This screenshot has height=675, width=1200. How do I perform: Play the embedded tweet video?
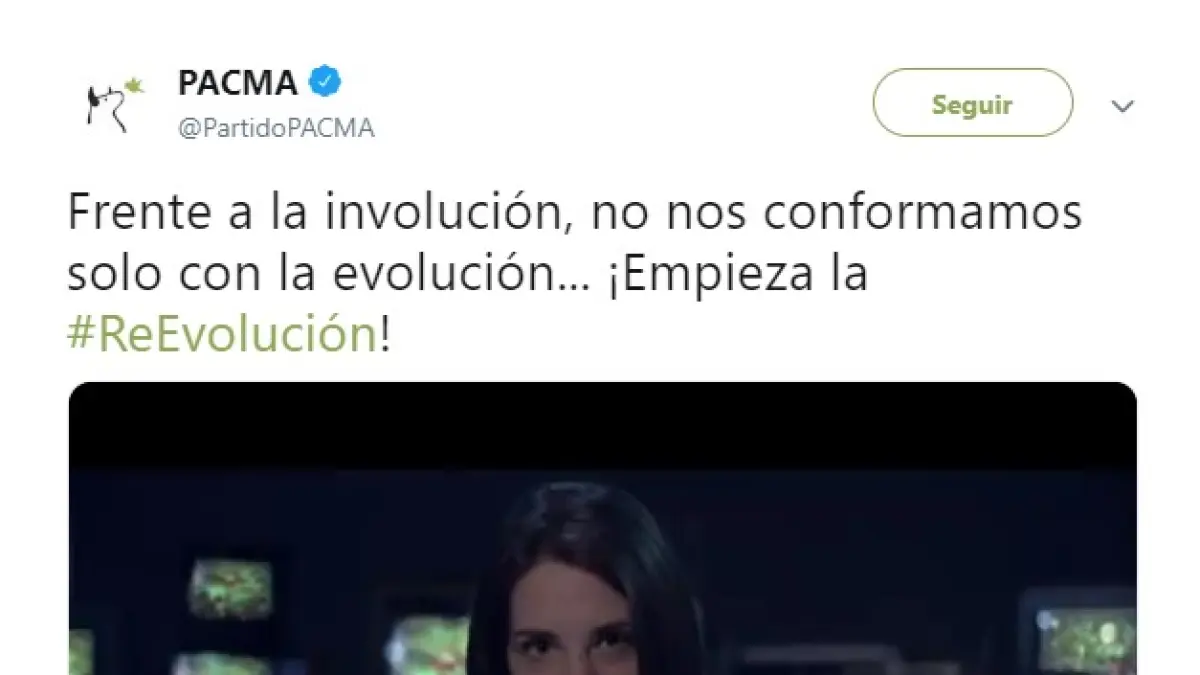(602, 528)
